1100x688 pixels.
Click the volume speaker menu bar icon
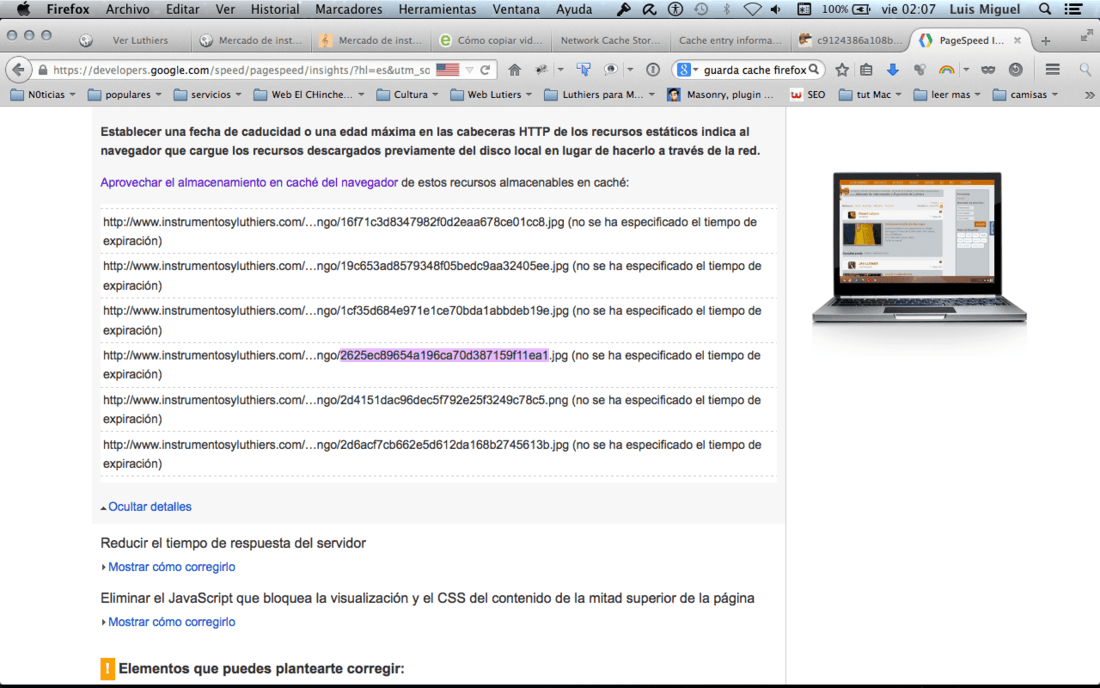point(777,9)
